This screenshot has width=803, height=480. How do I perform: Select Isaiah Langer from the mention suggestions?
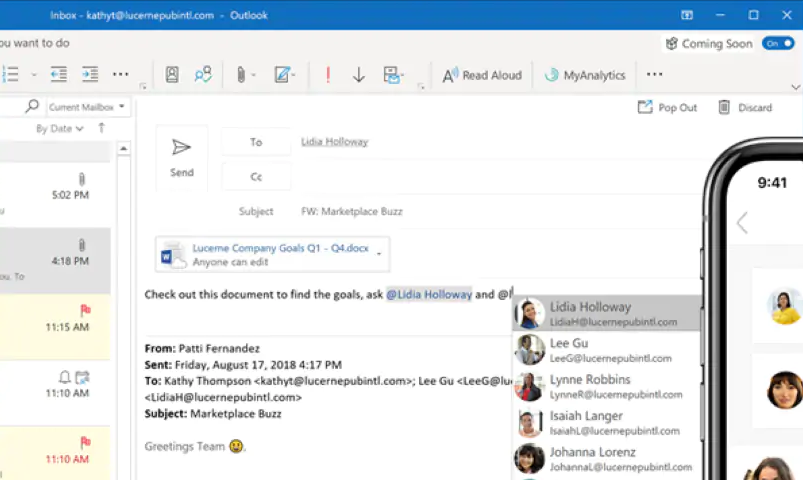click(x=606, y=423)
